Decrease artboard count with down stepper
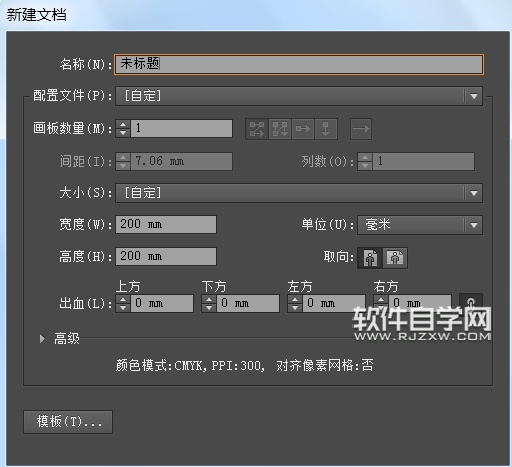The height and width of the screenshot is (467, 512). click(123, 133)
